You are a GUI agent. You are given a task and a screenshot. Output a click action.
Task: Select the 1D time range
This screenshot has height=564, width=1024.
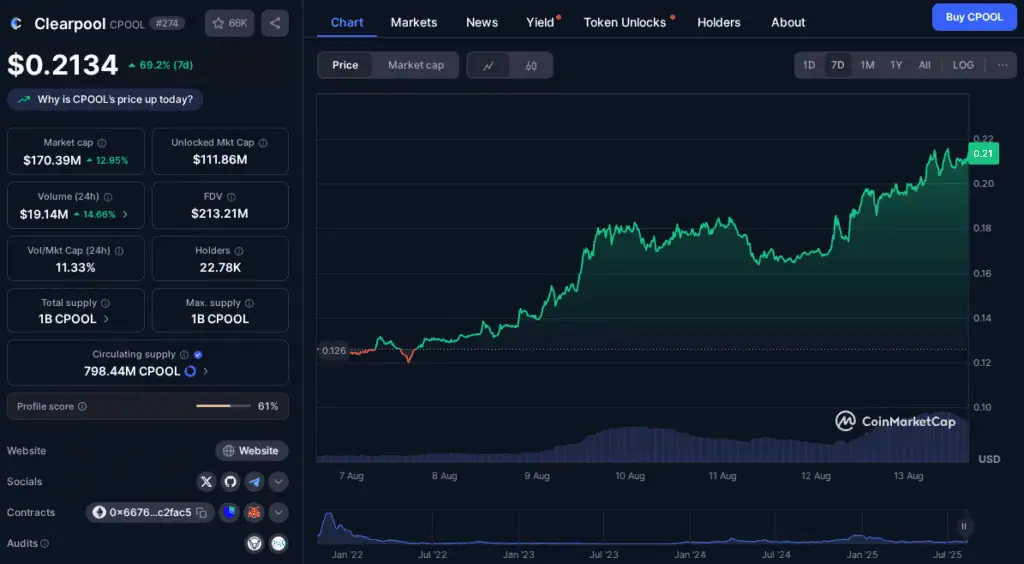click(x=808, y=65)
